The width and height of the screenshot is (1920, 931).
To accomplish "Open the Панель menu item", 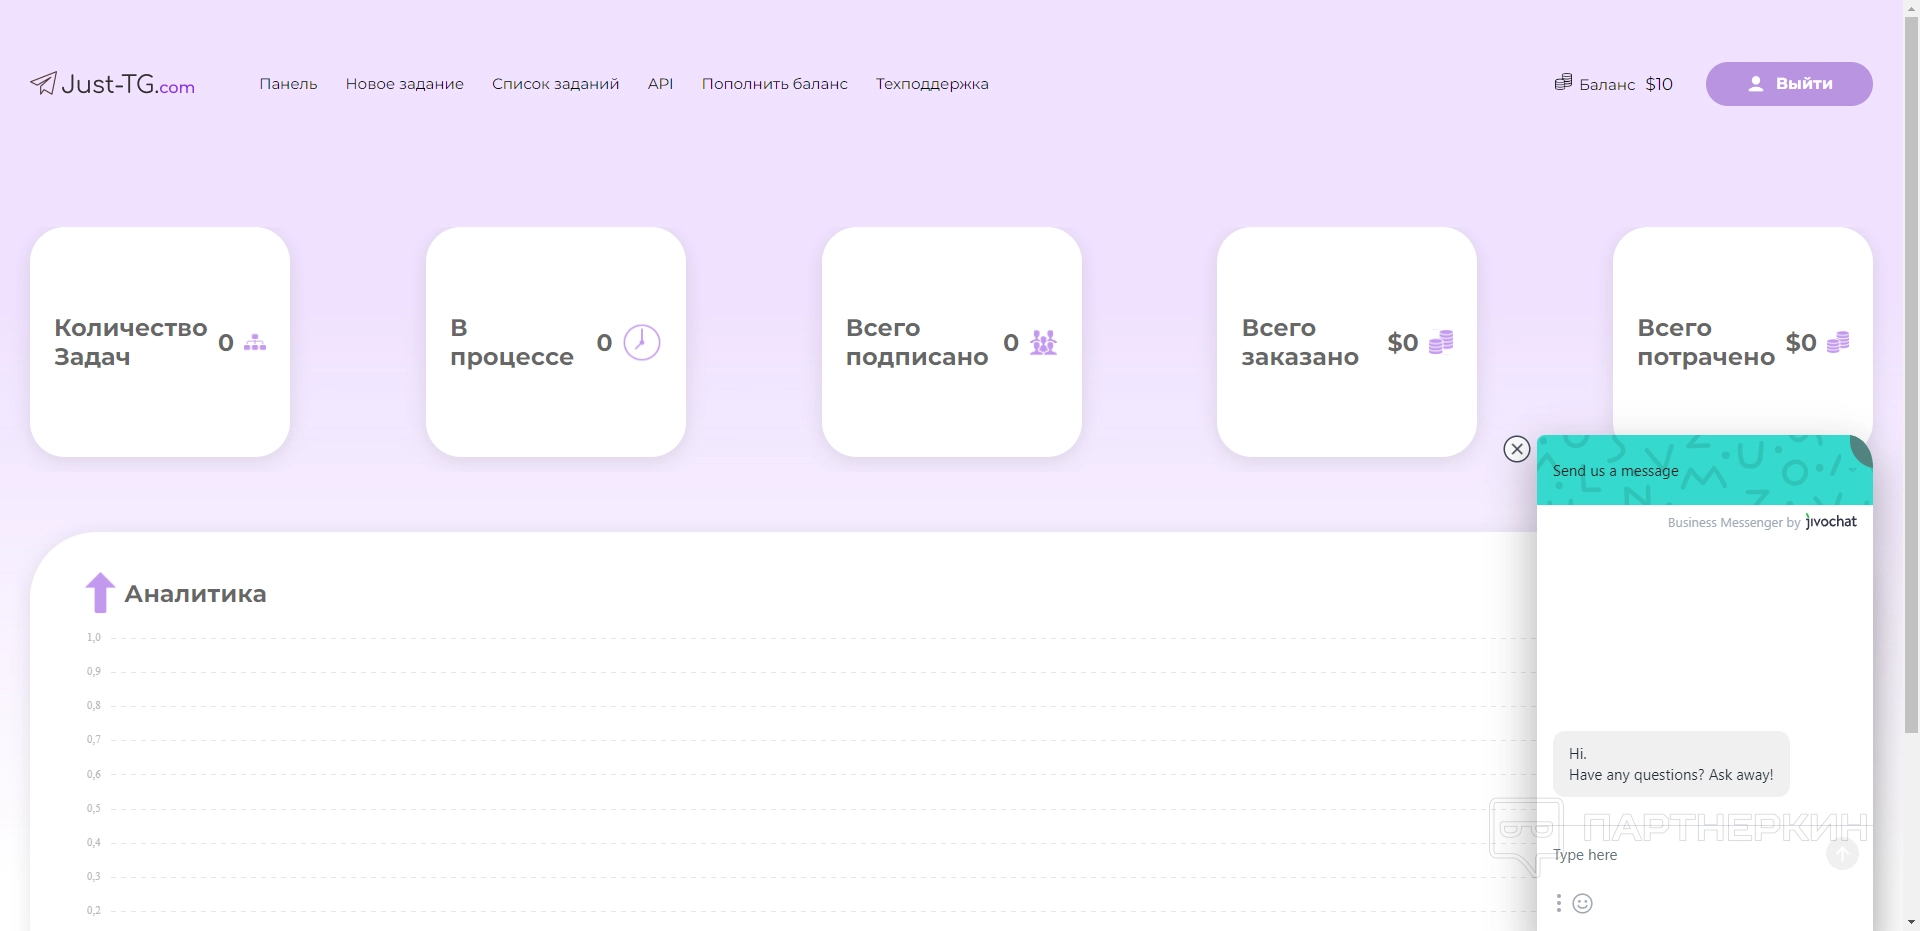I will [288, 84].
